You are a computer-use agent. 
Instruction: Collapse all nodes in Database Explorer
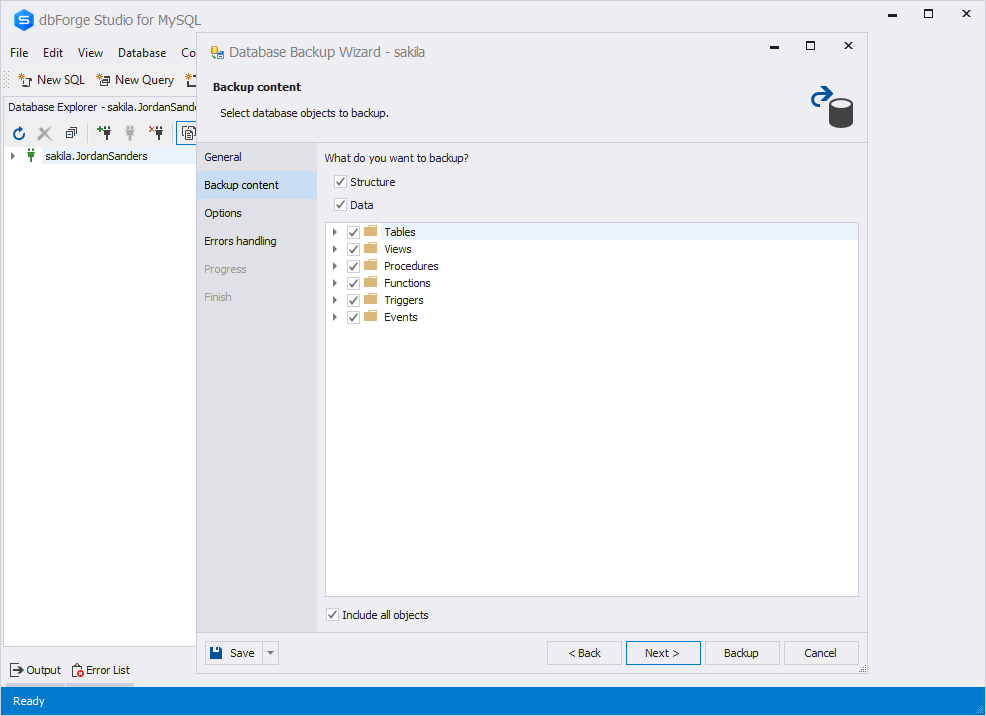tap(71, 133)
